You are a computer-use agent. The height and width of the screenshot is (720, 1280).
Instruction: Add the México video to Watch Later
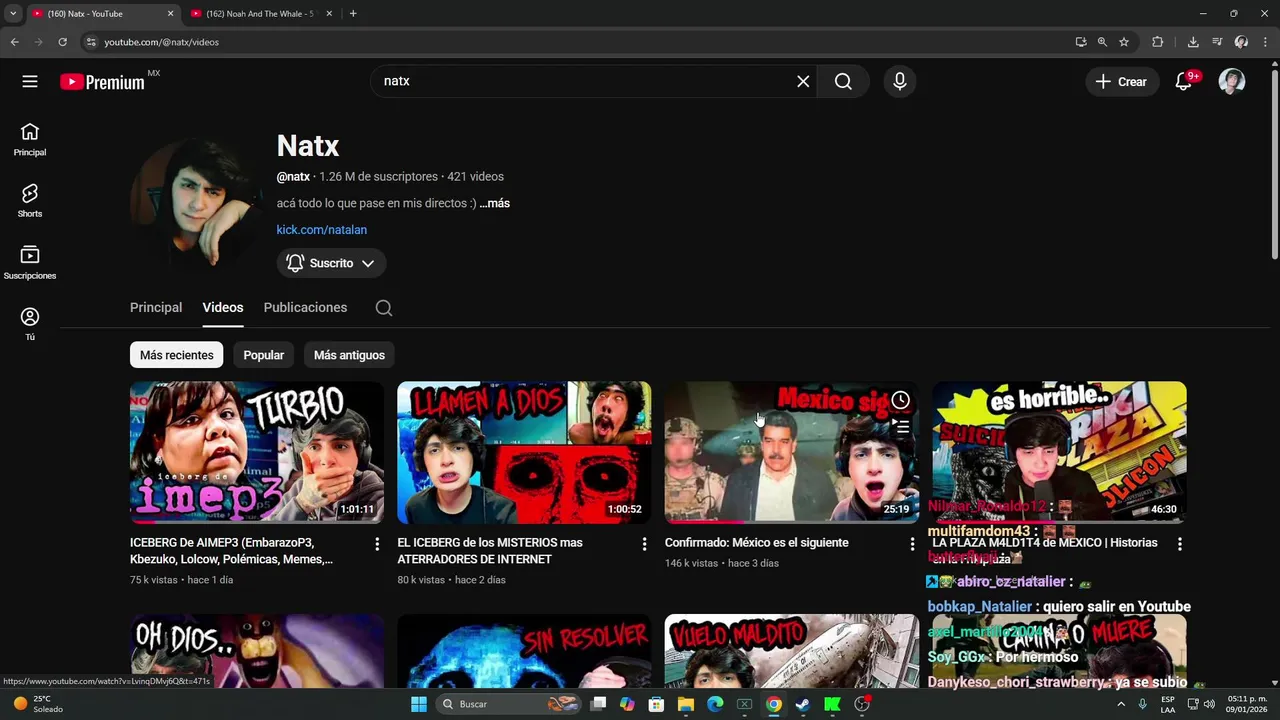901,401
